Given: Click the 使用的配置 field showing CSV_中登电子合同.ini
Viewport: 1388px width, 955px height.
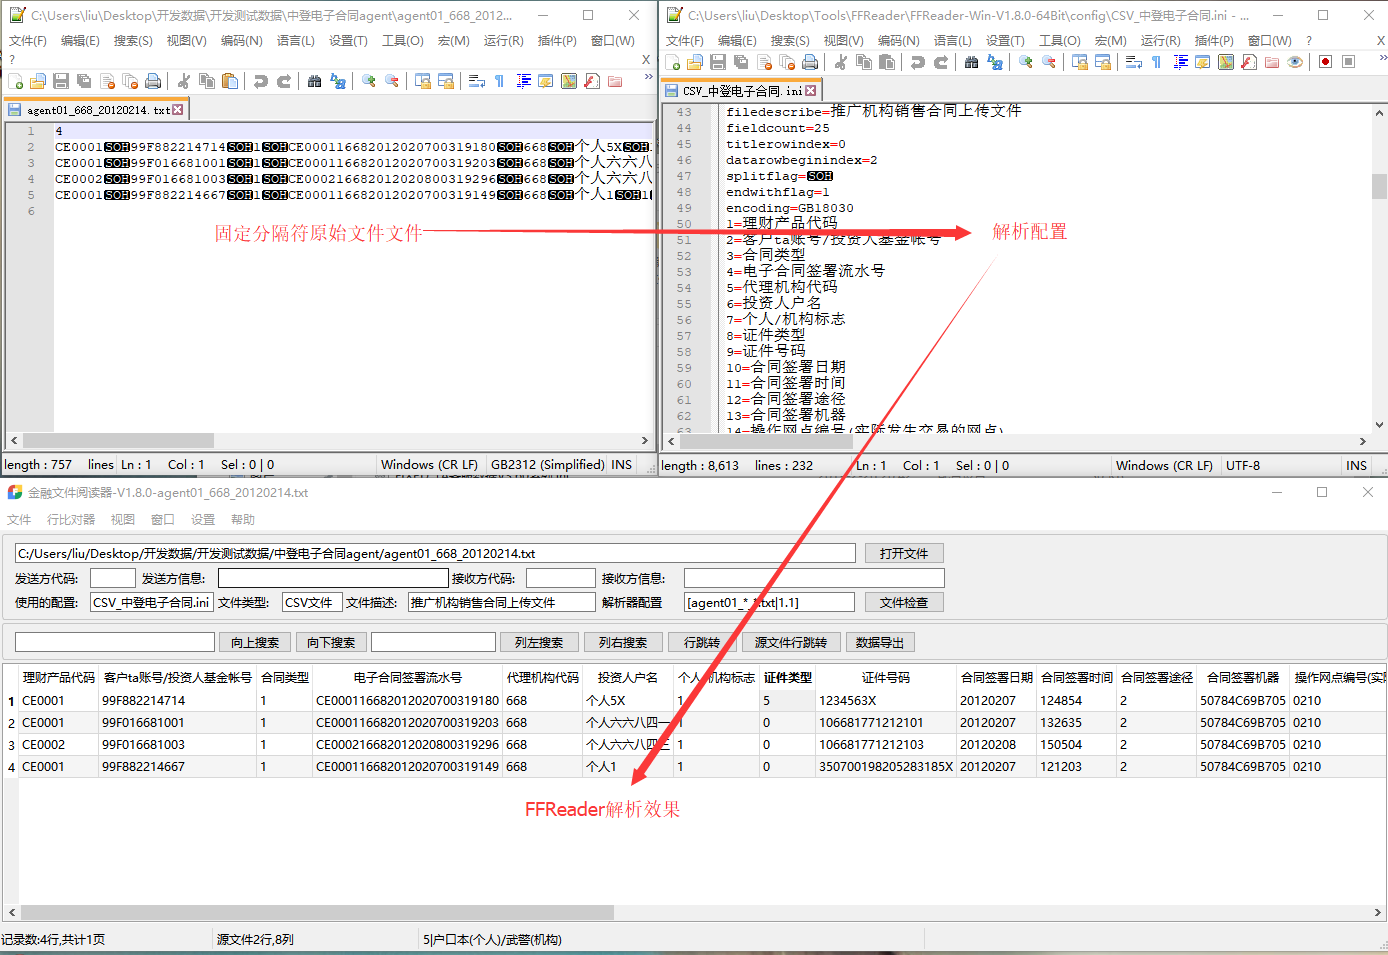Looking at the screenshot, I should click(x=151, y=602).
